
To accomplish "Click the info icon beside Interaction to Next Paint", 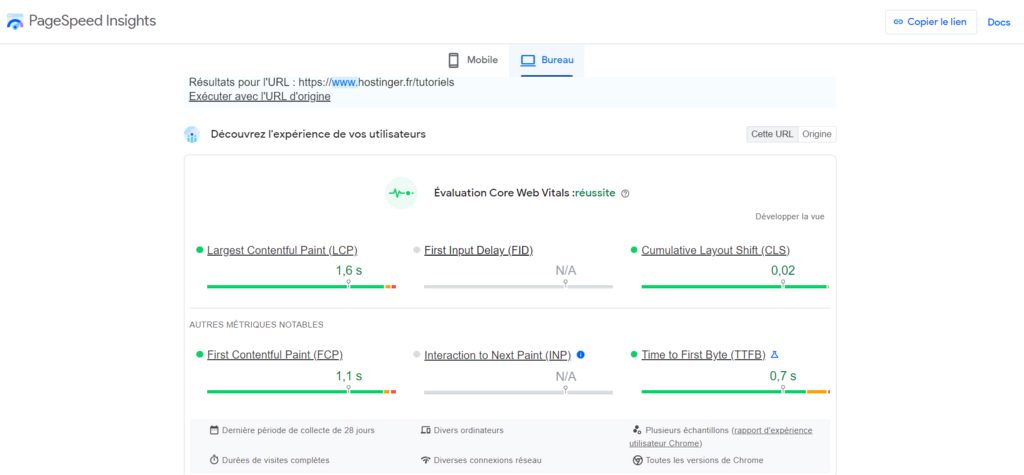I will point(581,355).
